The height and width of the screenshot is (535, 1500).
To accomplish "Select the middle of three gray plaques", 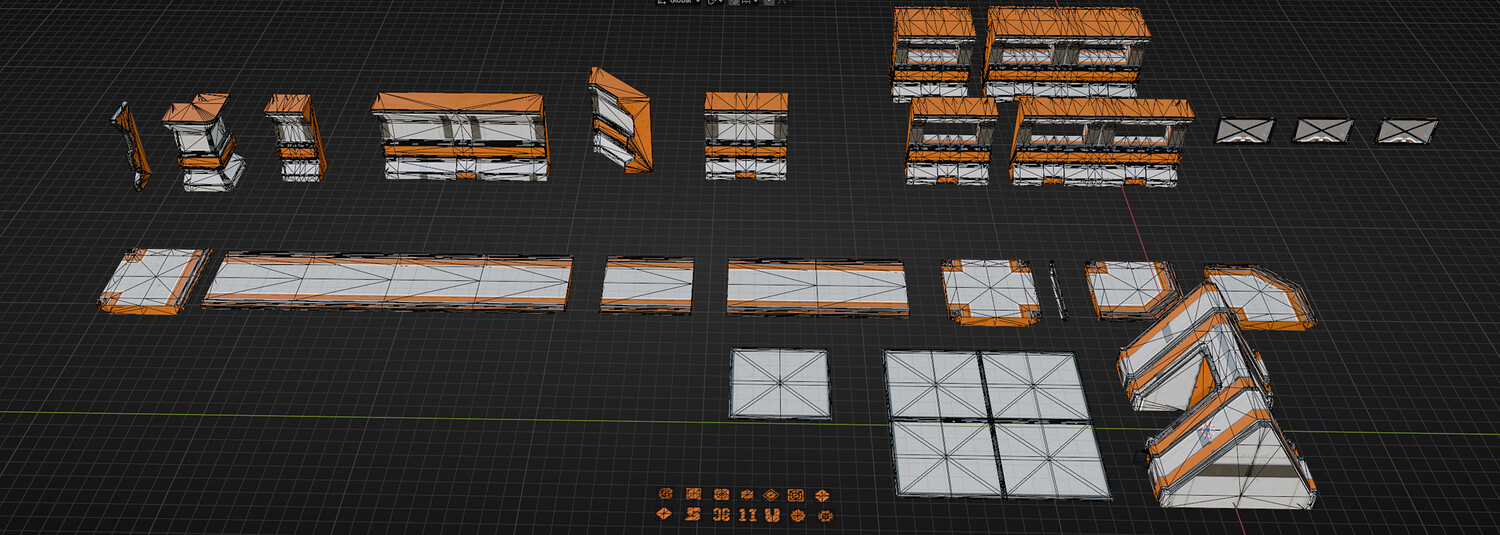I will (x=1322, y=131).
